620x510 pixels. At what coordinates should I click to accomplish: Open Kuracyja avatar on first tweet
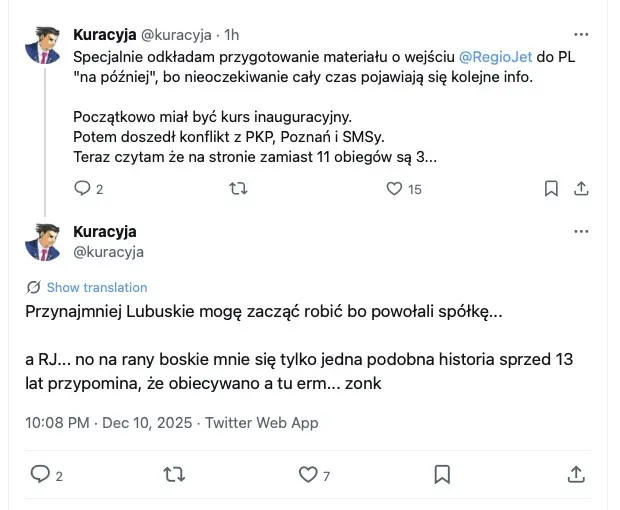43,43
